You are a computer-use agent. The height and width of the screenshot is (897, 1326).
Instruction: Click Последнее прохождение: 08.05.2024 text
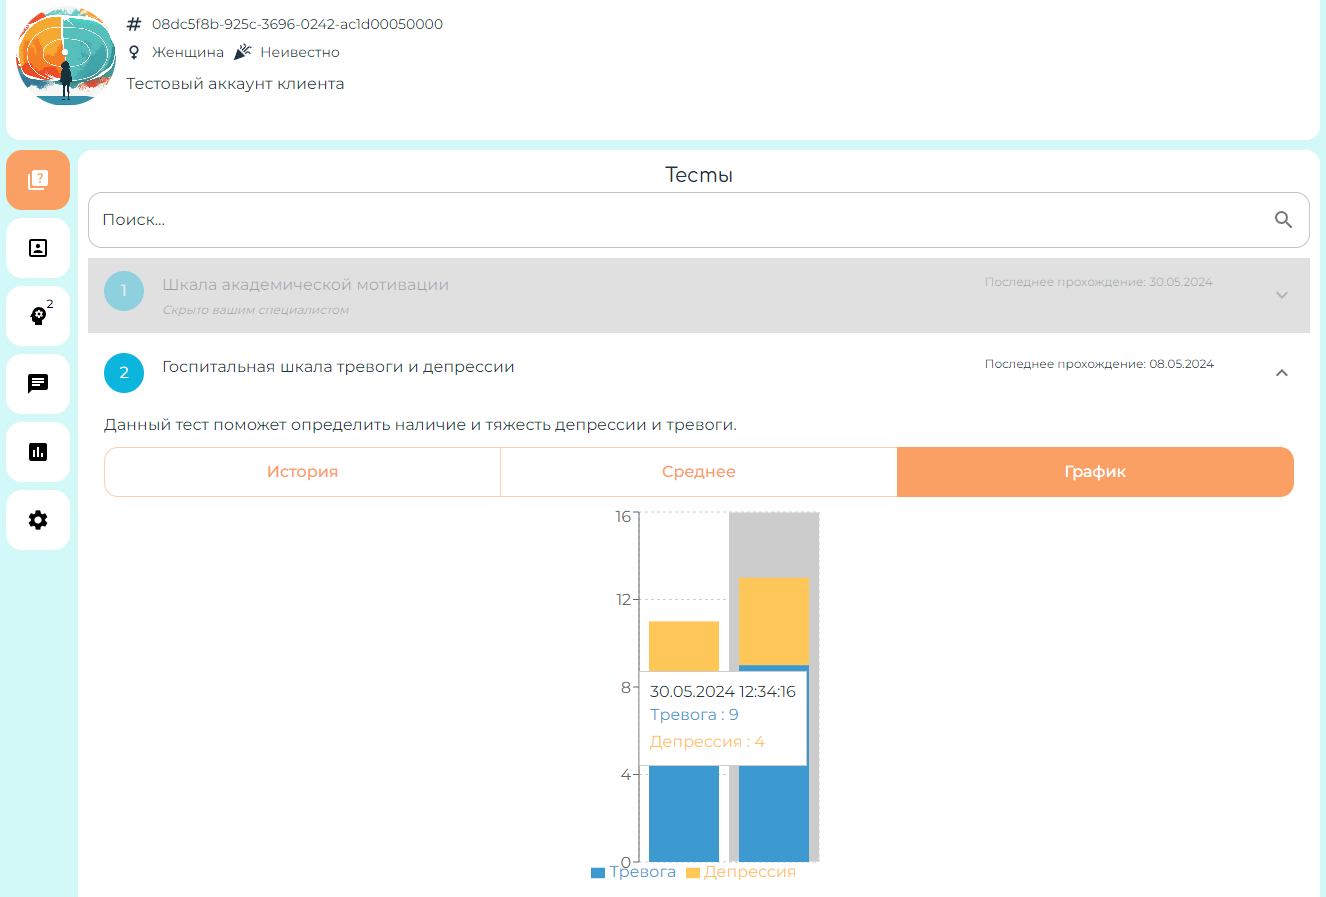coord(1099,364)
